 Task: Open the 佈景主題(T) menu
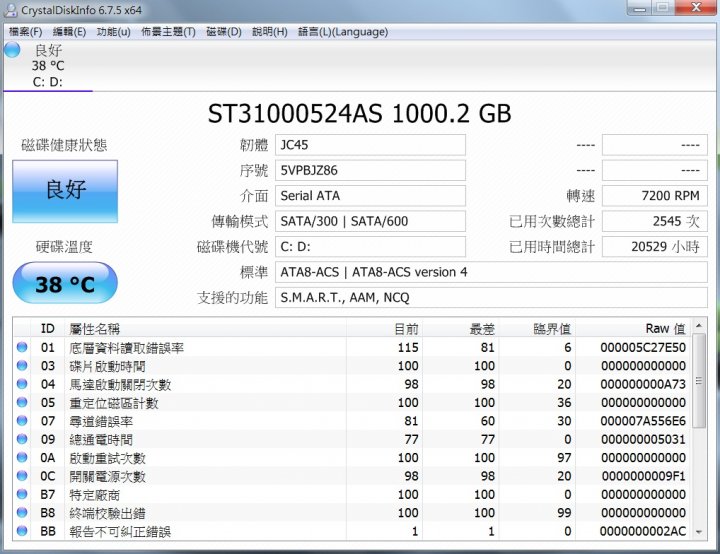pos(168,32)
